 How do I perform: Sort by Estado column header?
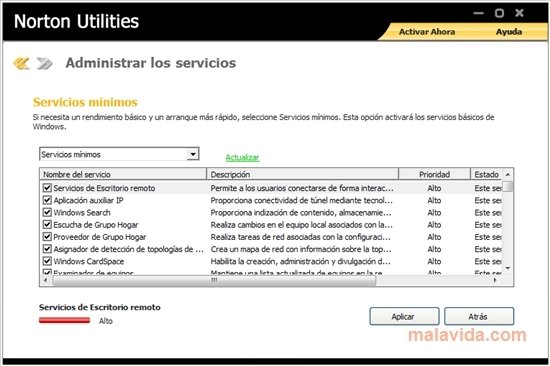pos(487,174)
